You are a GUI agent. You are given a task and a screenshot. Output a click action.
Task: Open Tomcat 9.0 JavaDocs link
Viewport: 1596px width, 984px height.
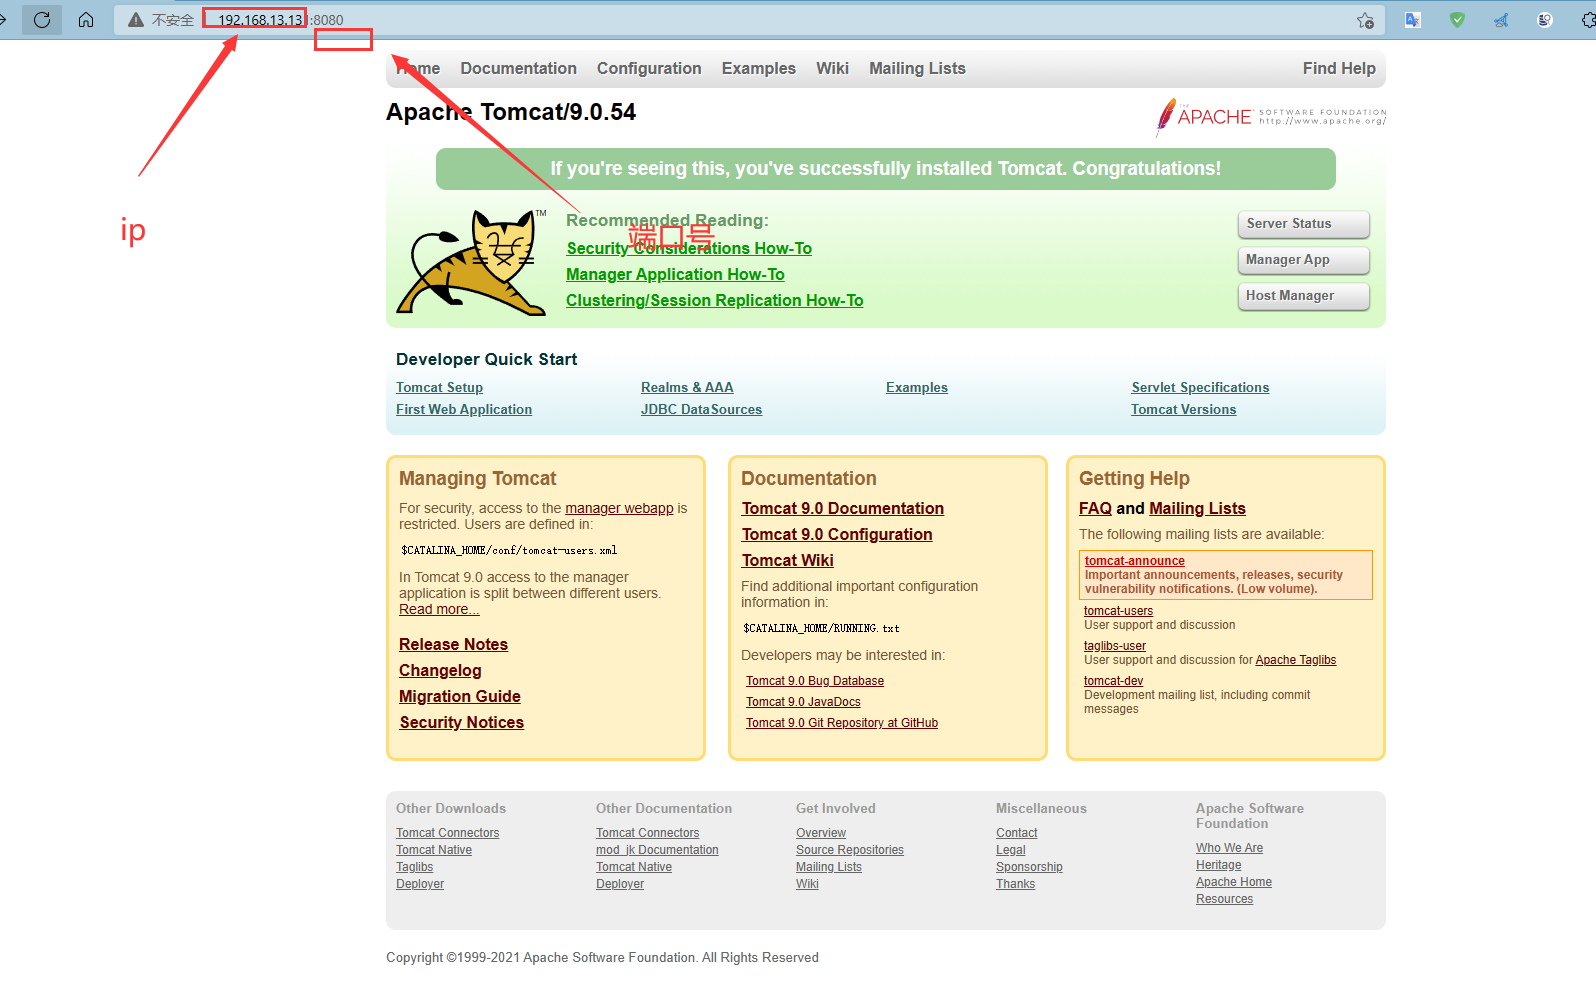coord(803,702)
